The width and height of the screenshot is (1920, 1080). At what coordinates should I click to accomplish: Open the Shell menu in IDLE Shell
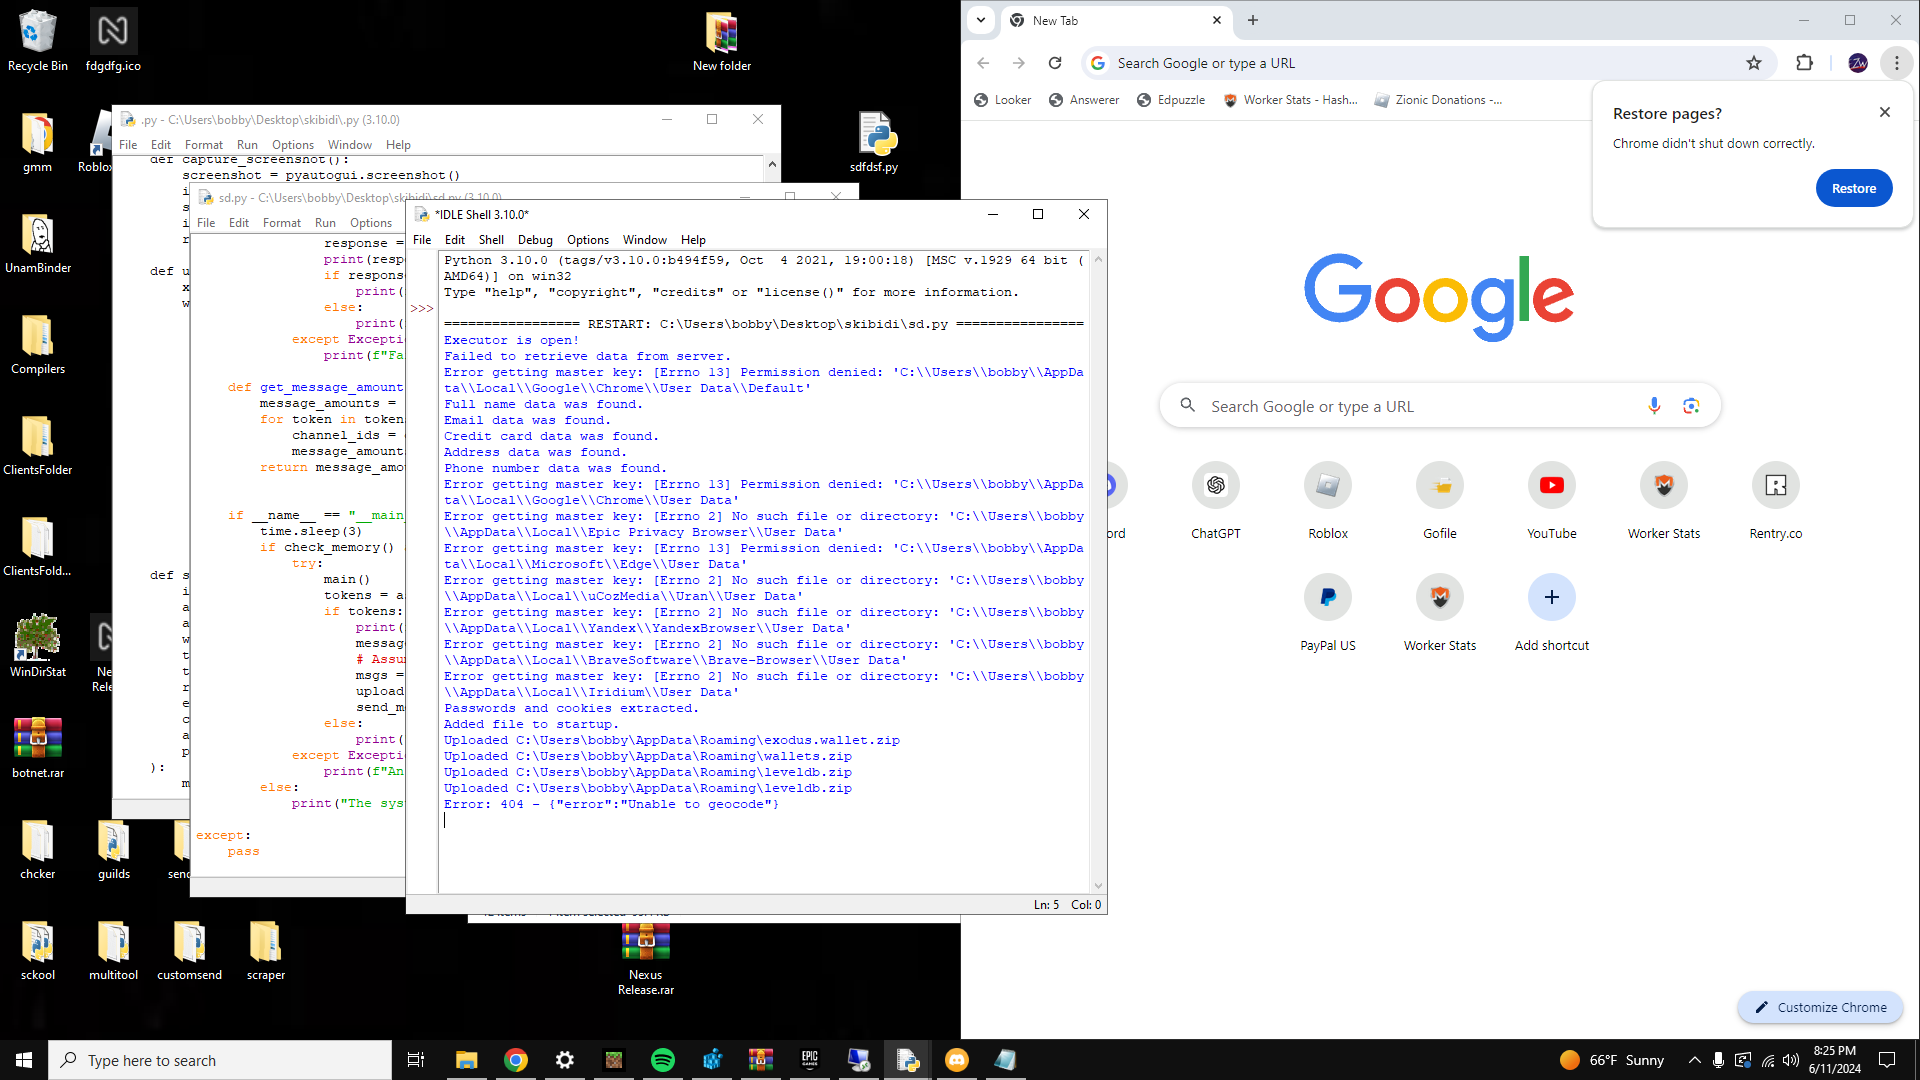click(x=491, y=240)
